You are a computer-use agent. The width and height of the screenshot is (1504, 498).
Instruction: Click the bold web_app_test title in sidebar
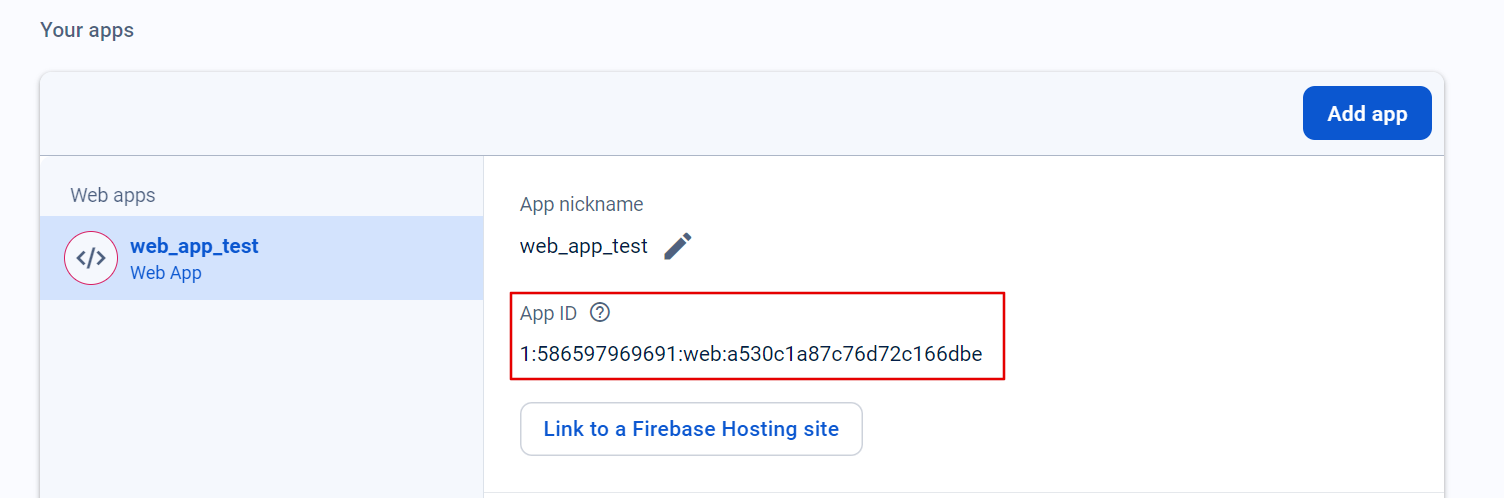click(x=194, y=246)
